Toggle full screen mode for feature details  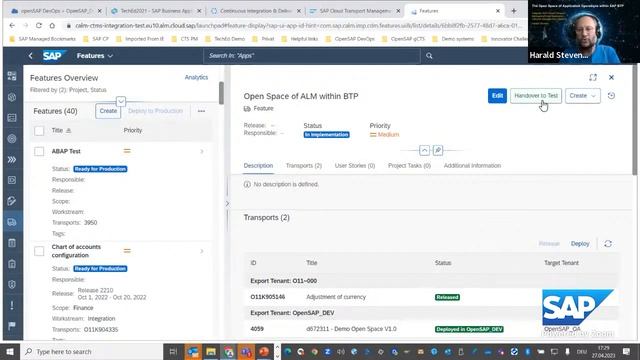(593, 77)
